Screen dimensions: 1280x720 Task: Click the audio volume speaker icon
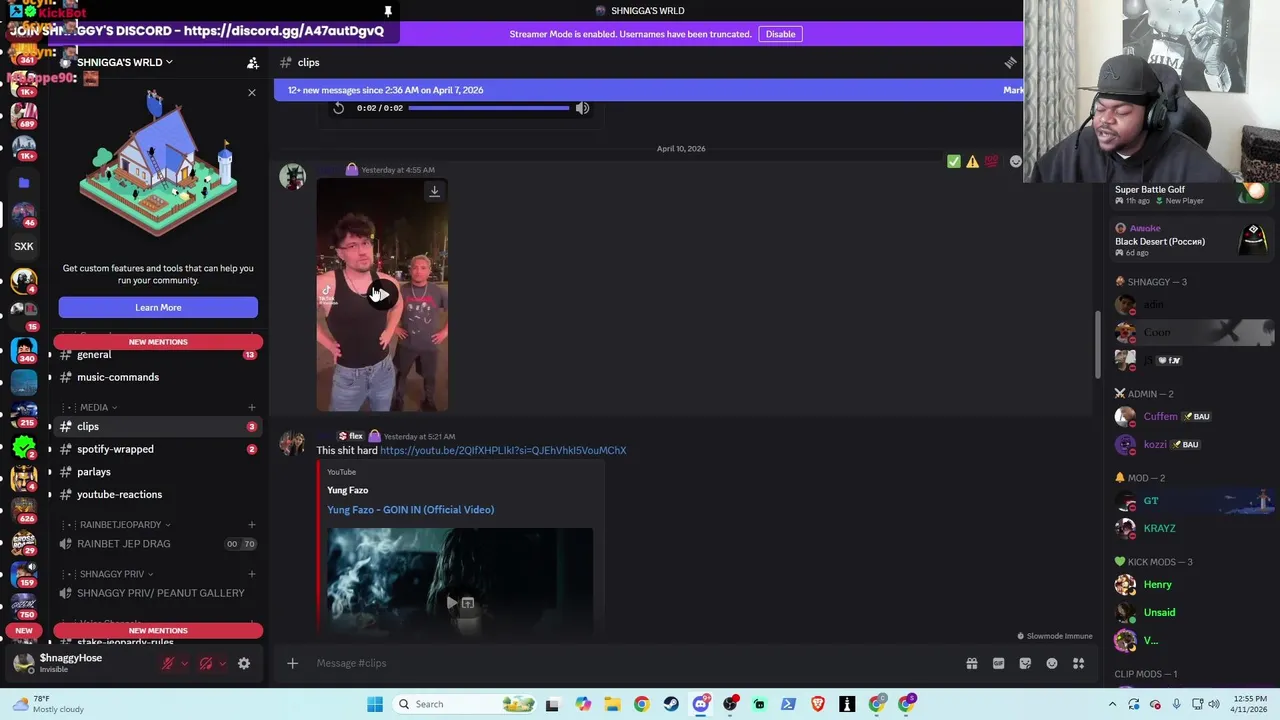pos(582,108)
